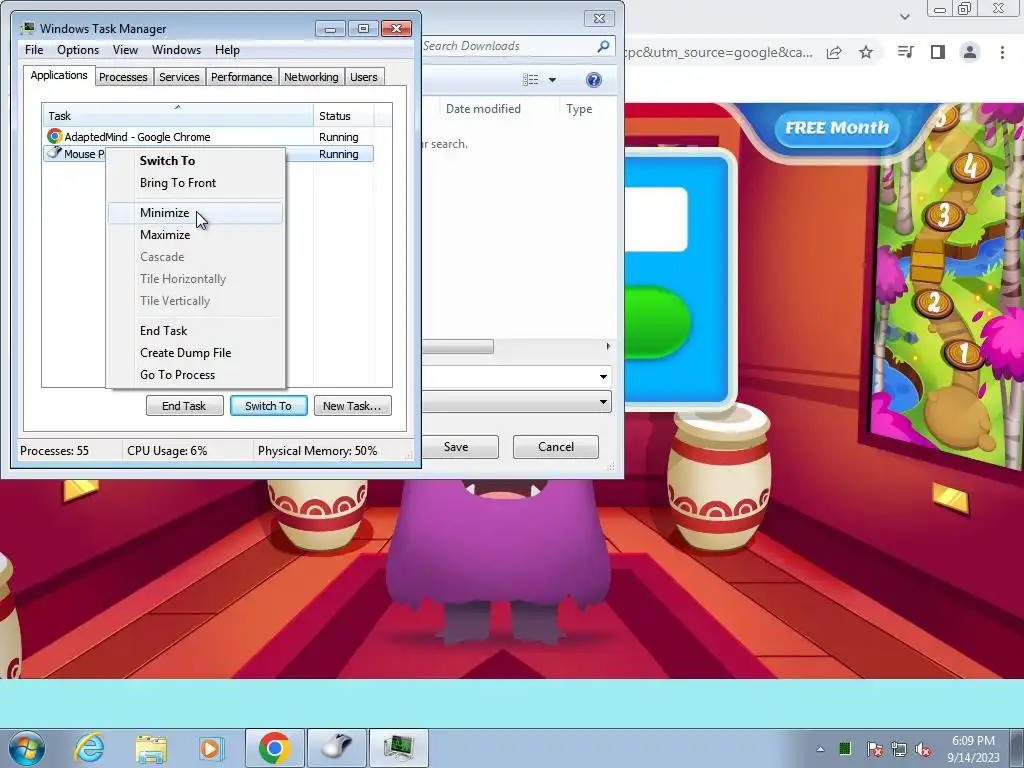1024x768 pixels.
Task: Switch to the Processes tab
Action: (123, 77)
